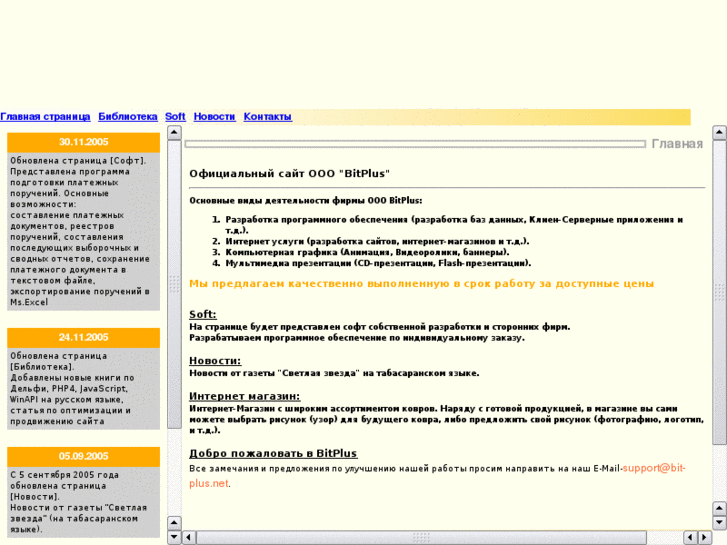Click the horizontal scrollbar thumb
The width and height of the screenshot is (727, 545).
coord(421,538)
